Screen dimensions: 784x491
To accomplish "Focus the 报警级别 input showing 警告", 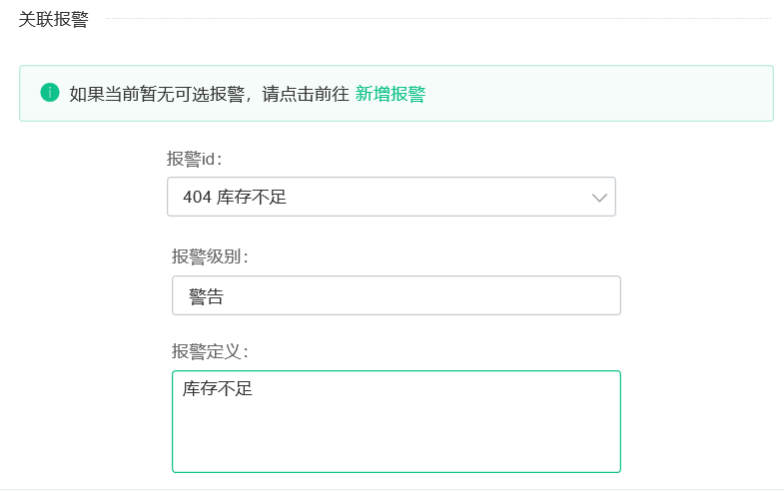I will pos(396,296).
